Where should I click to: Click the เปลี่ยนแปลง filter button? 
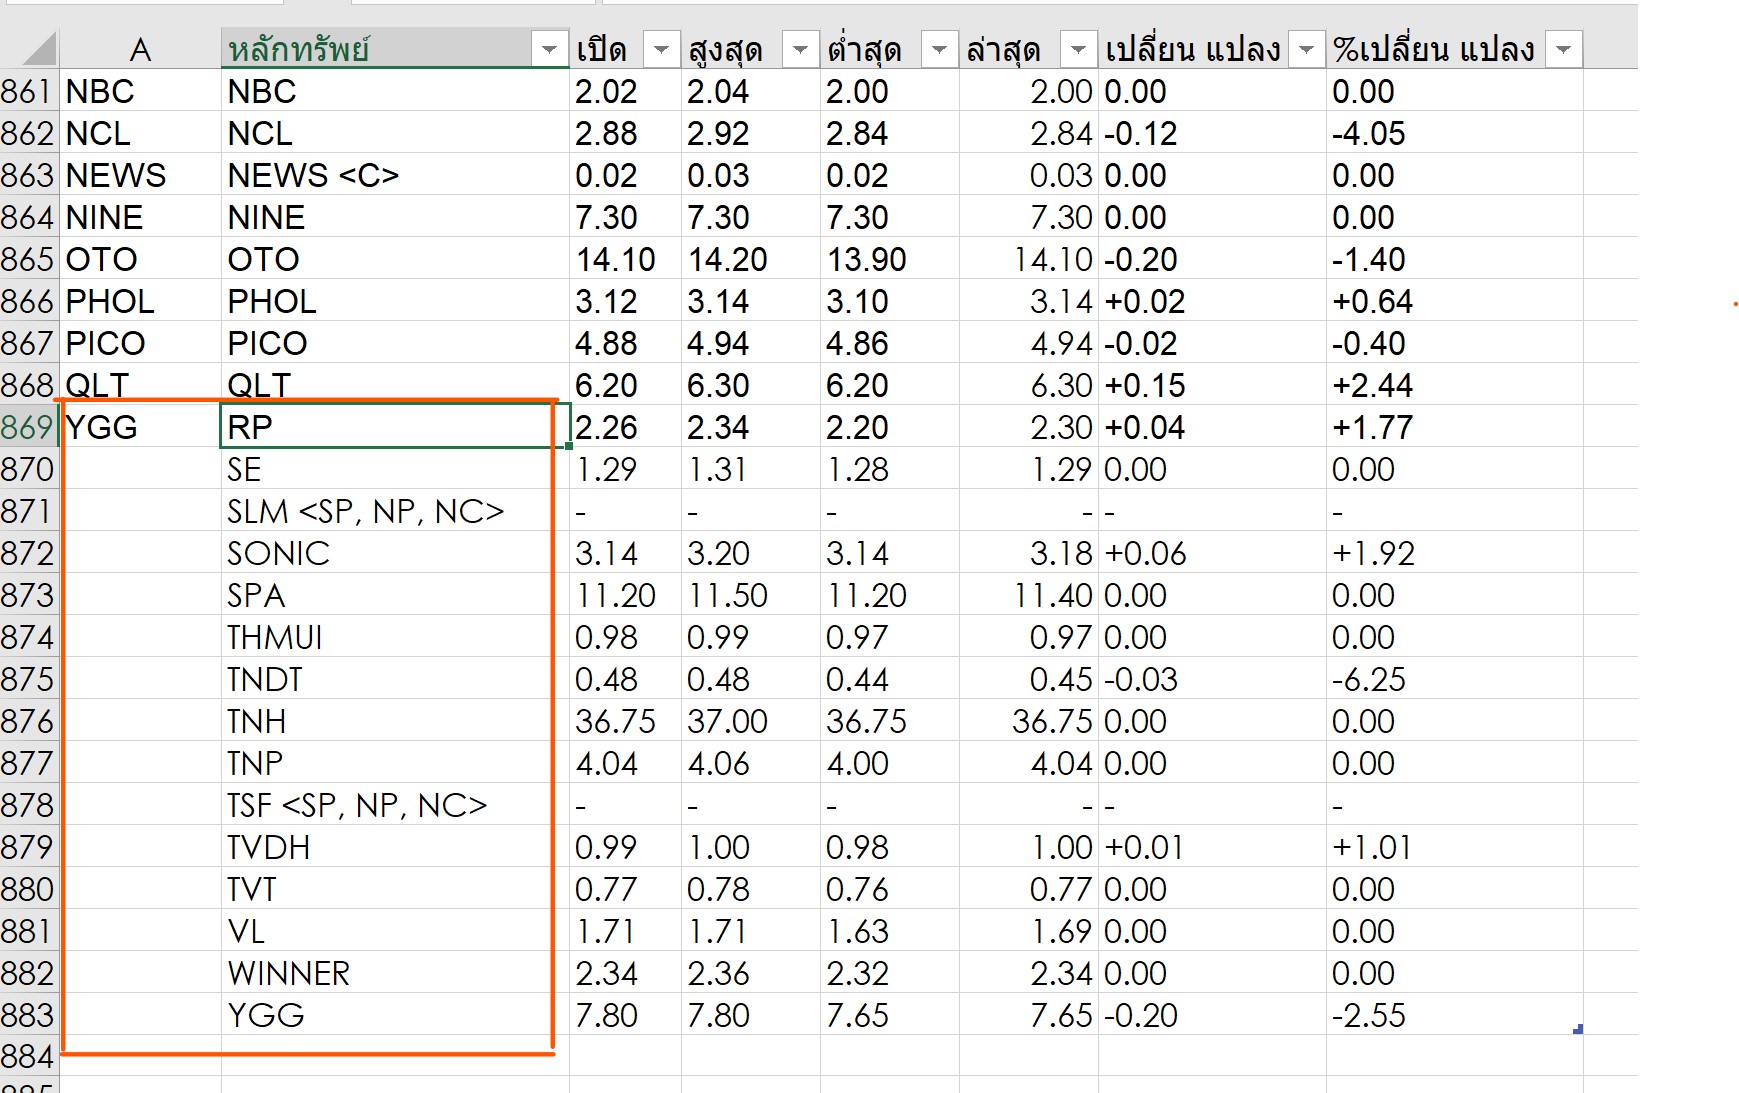click(x=1305, y=49)
